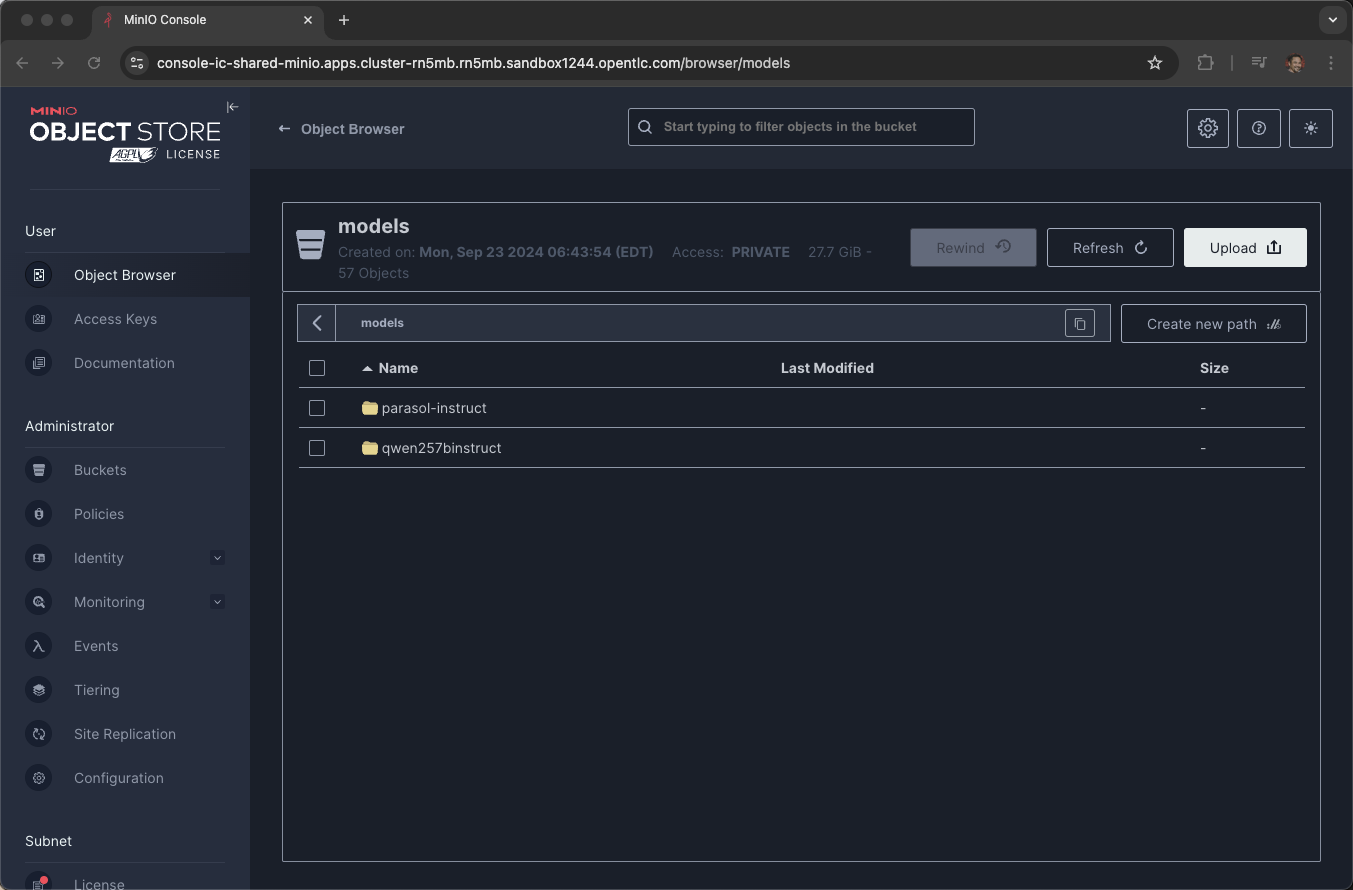The height and width of the screenshot is (890, 1353).
Task: Click the Create new path button
Action: tap(1213, 324)
